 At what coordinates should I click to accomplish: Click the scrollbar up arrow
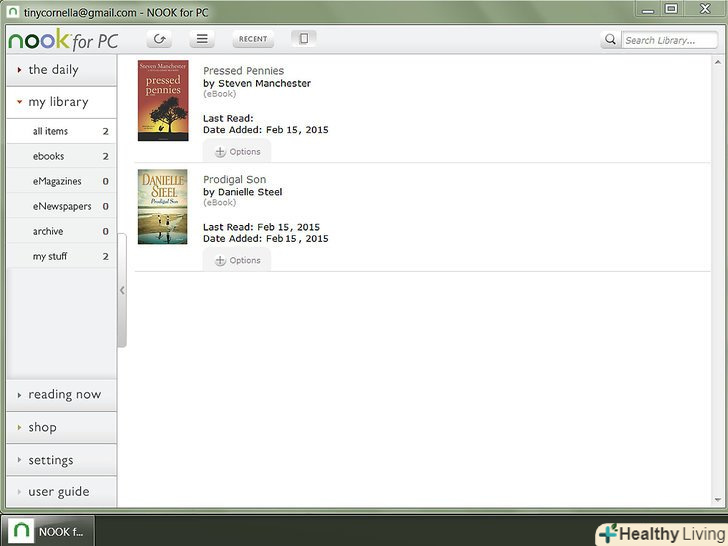click(718, 62)
